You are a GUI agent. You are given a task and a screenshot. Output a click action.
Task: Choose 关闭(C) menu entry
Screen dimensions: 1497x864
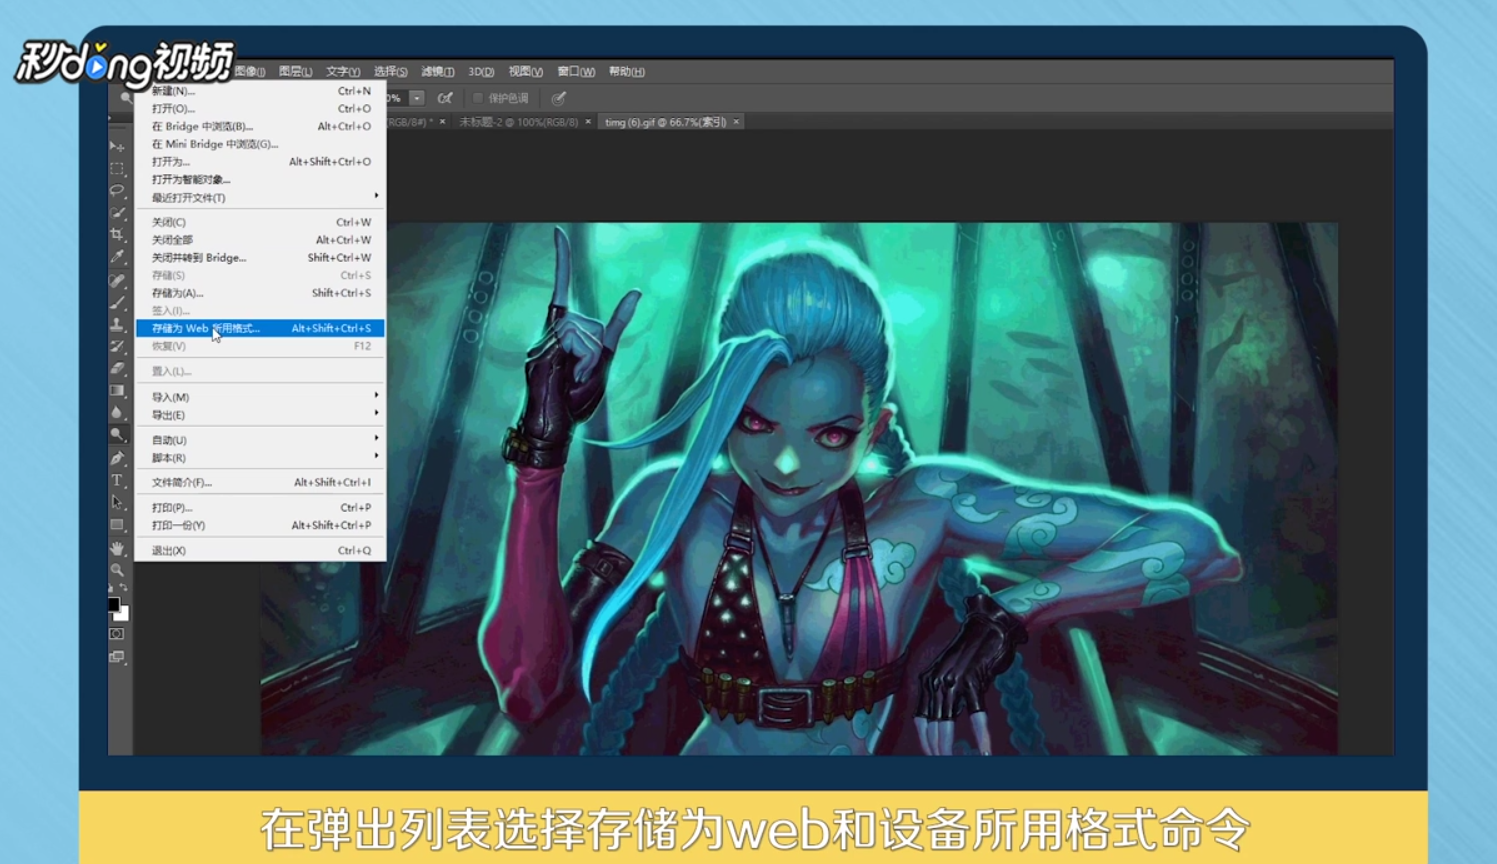coord(260,222)
